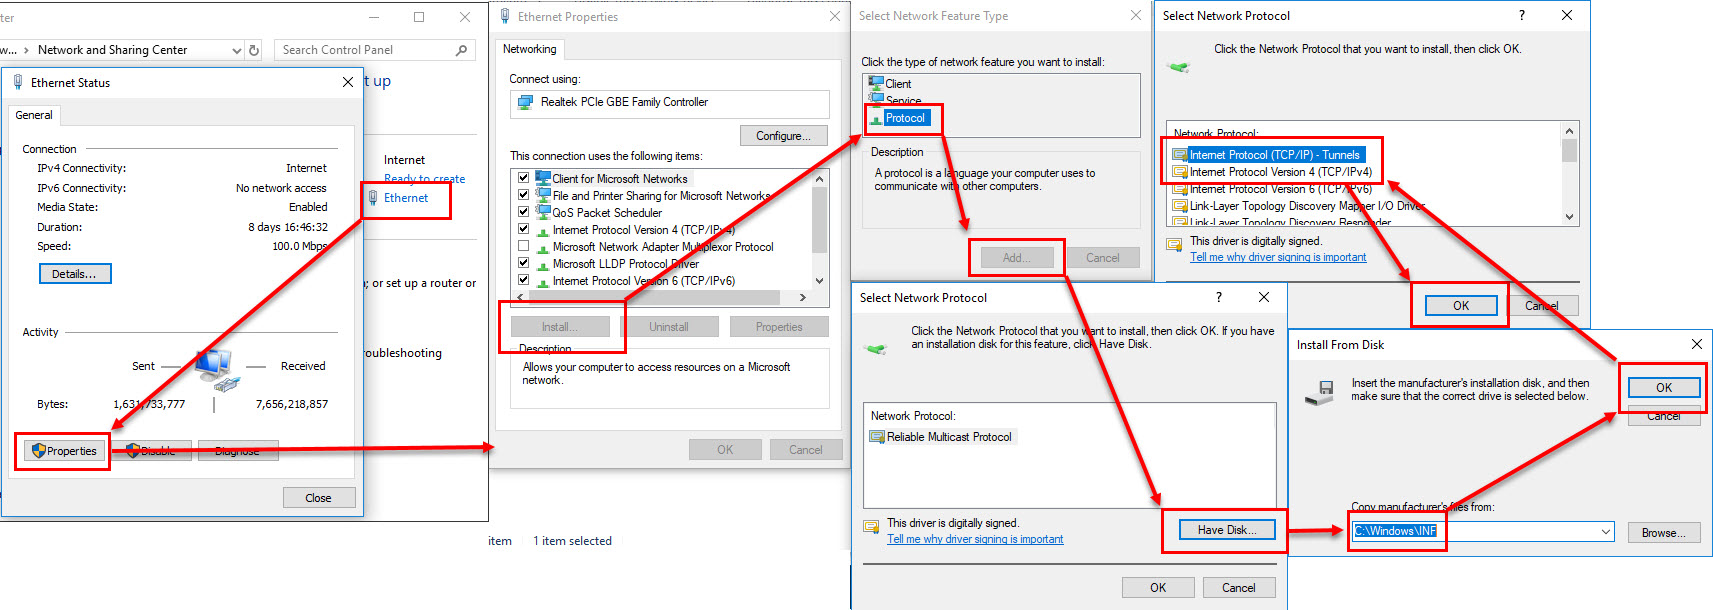Select the General tab in Ethernet Status
Screen dimensions: 1713x610
(34, 115)
